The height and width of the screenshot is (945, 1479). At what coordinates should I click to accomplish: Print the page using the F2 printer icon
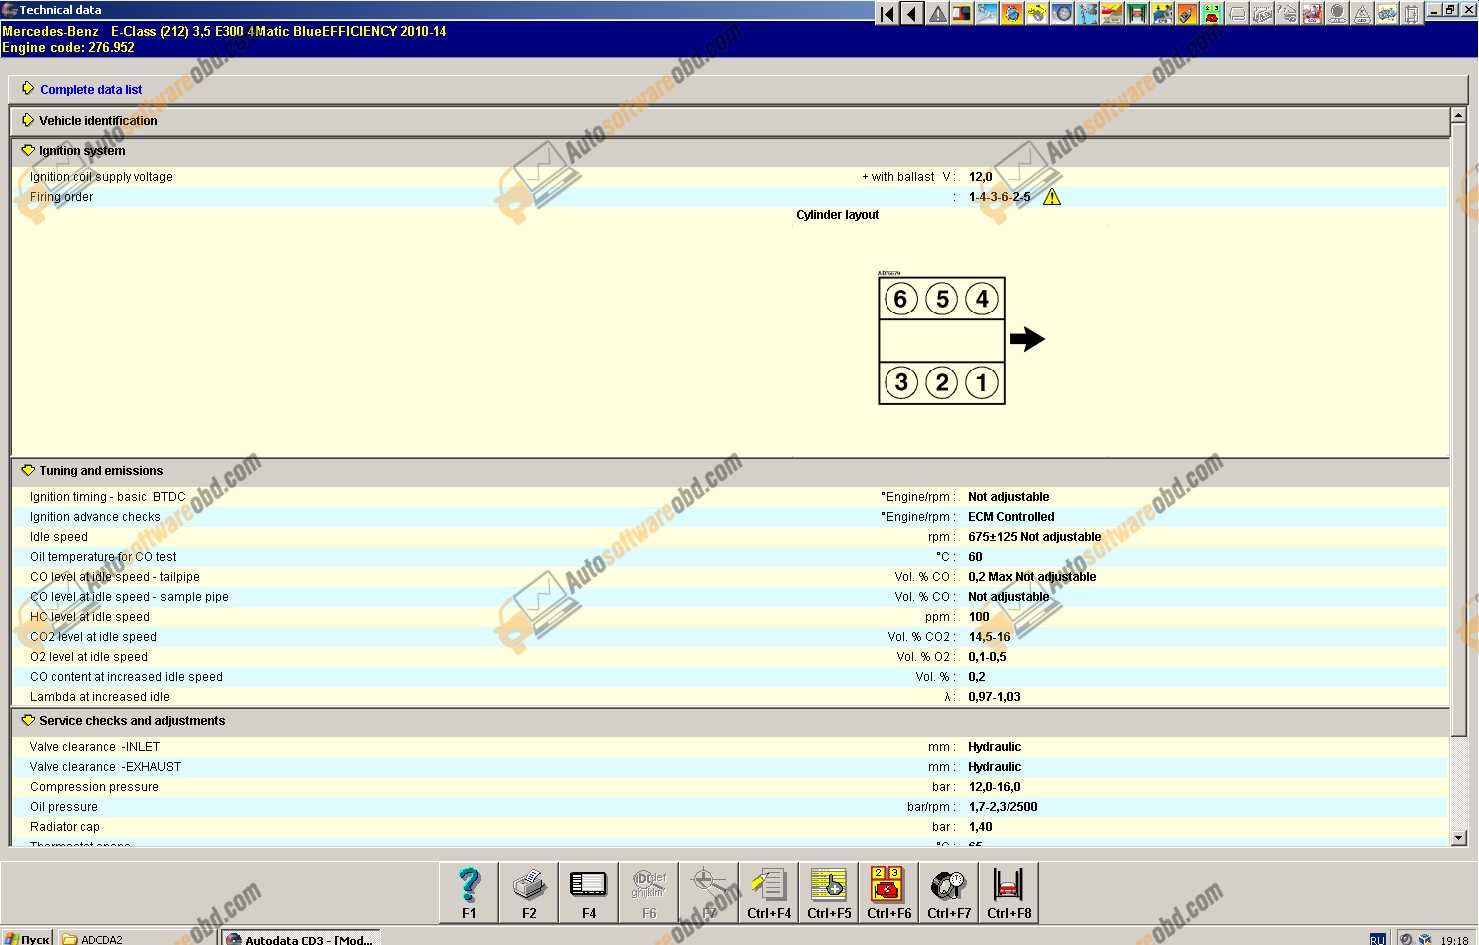tap(529, 892)
